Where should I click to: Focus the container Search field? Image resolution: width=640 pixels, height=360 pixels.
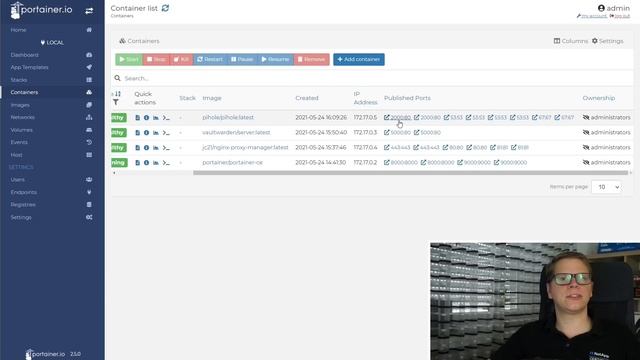point(371,78)
